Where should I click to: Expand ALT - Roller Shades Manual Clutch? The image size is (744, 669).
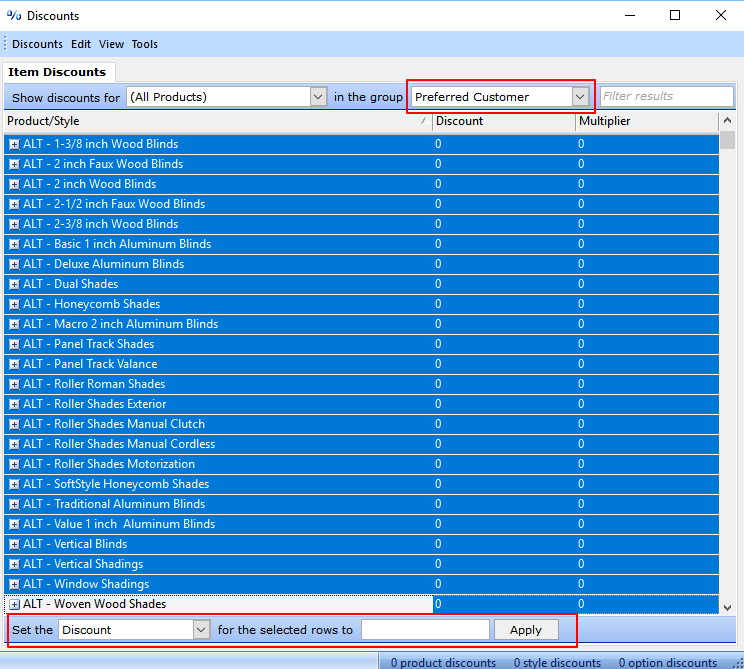click(x=15, y=424)
